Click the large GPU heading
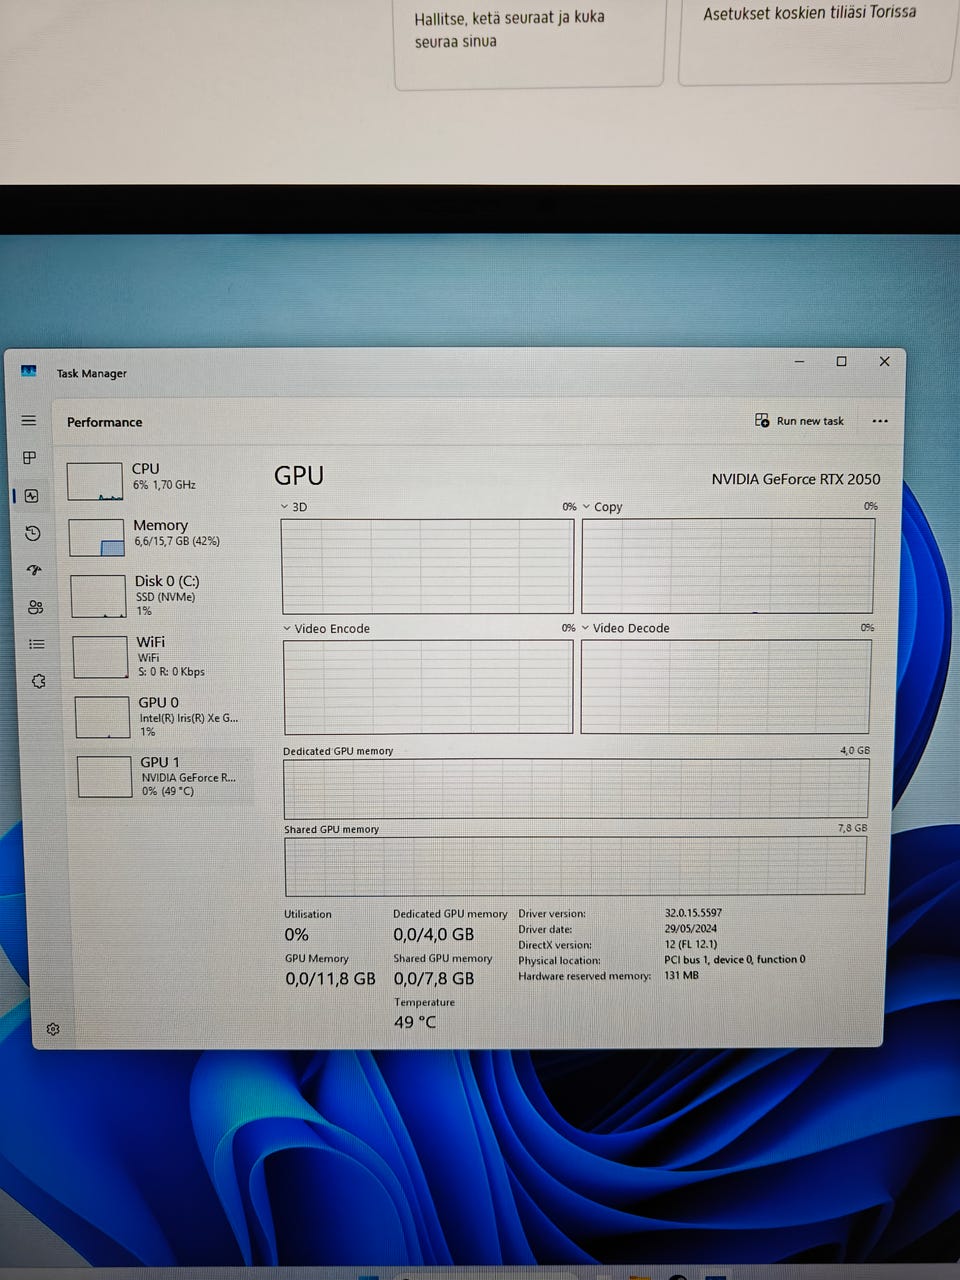This screenshot has width=960, height=1280. (x=299, y=476)
